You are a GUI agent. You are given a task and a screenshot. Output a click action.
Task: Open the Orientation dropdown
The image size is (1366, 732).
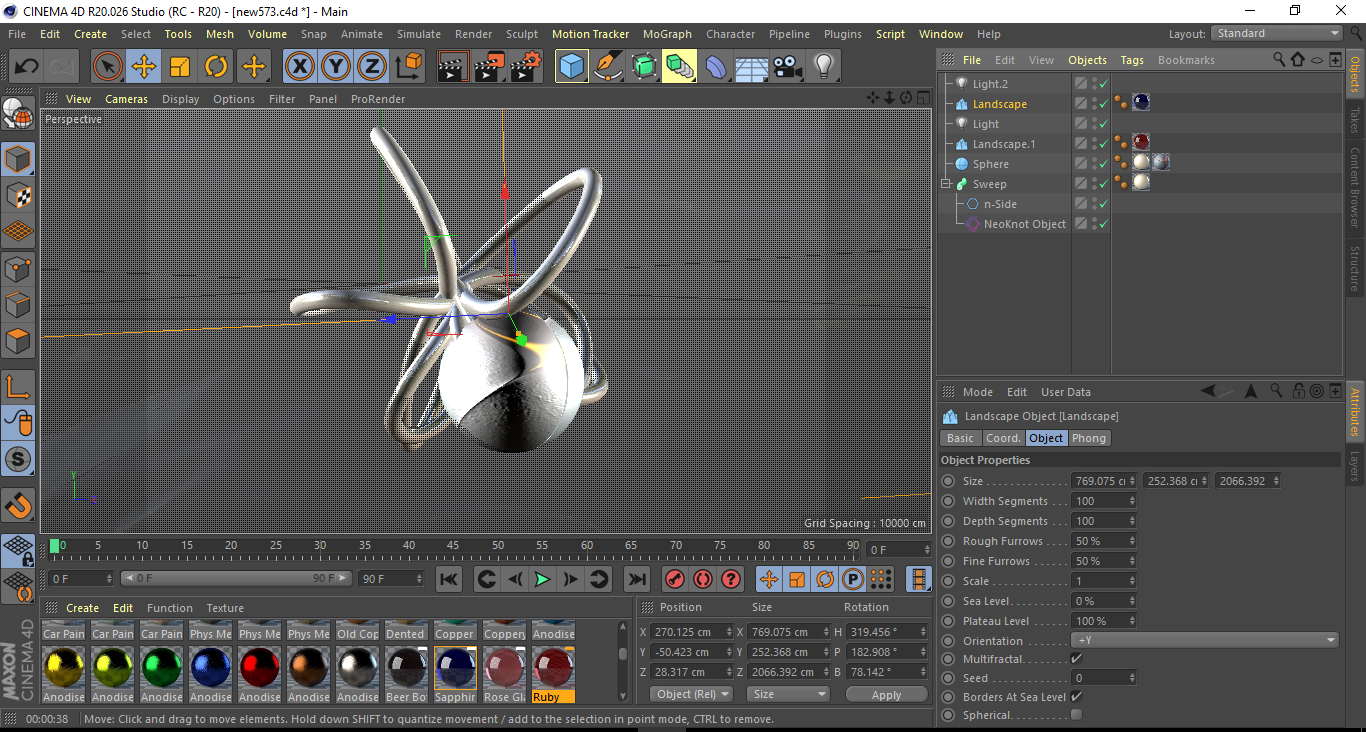point(1205,641)
